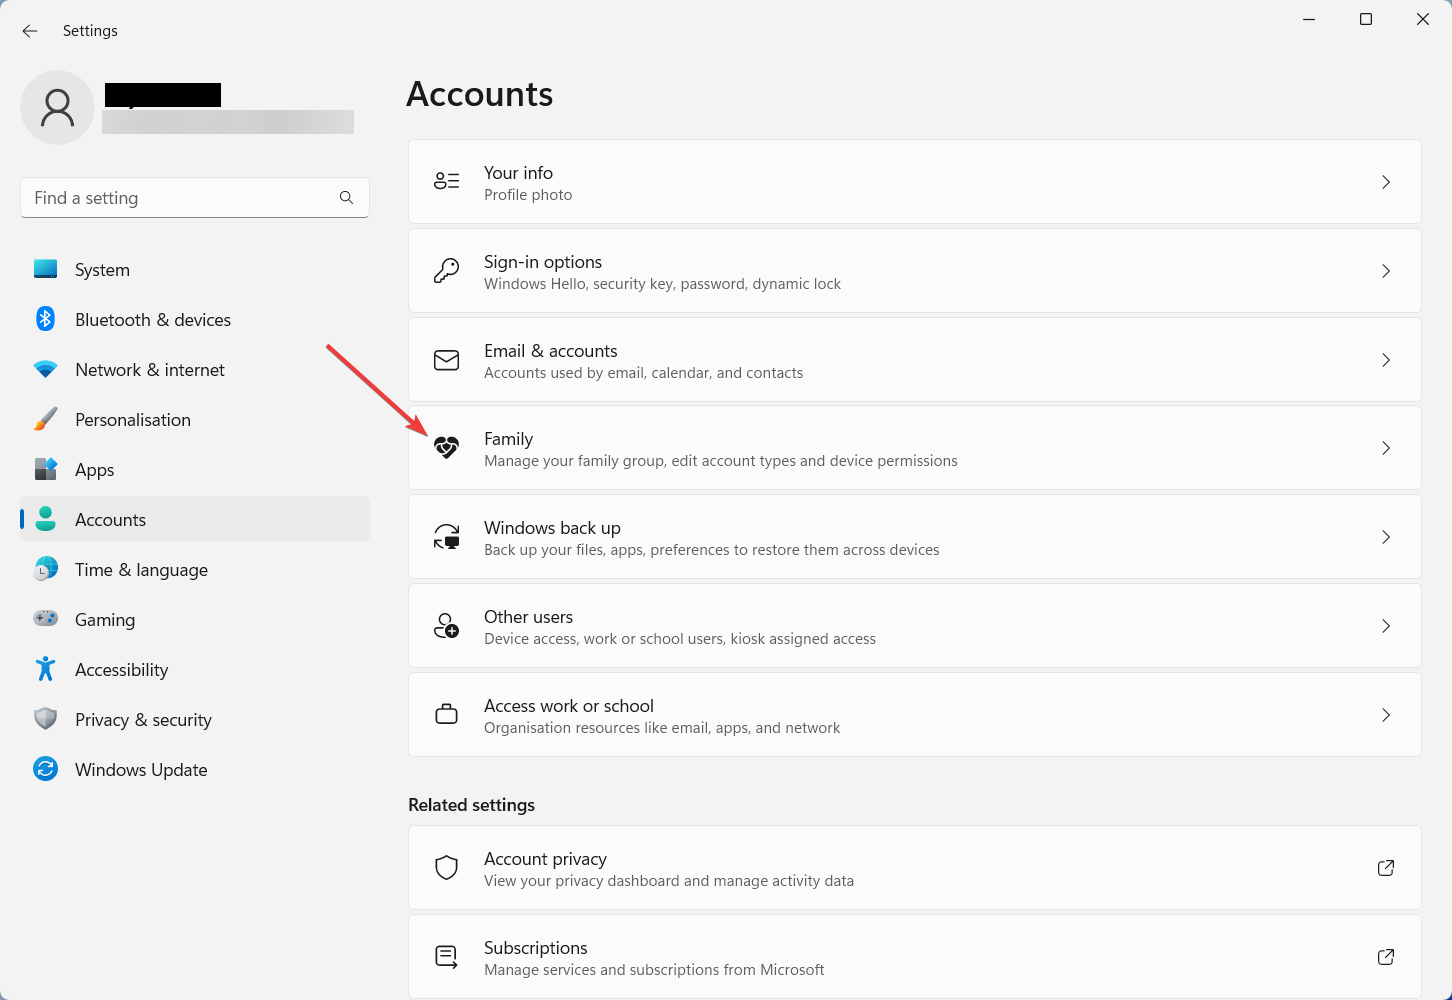
Task: Open Time & language settings
Action: pyautogui.click(x=195, y=569)
